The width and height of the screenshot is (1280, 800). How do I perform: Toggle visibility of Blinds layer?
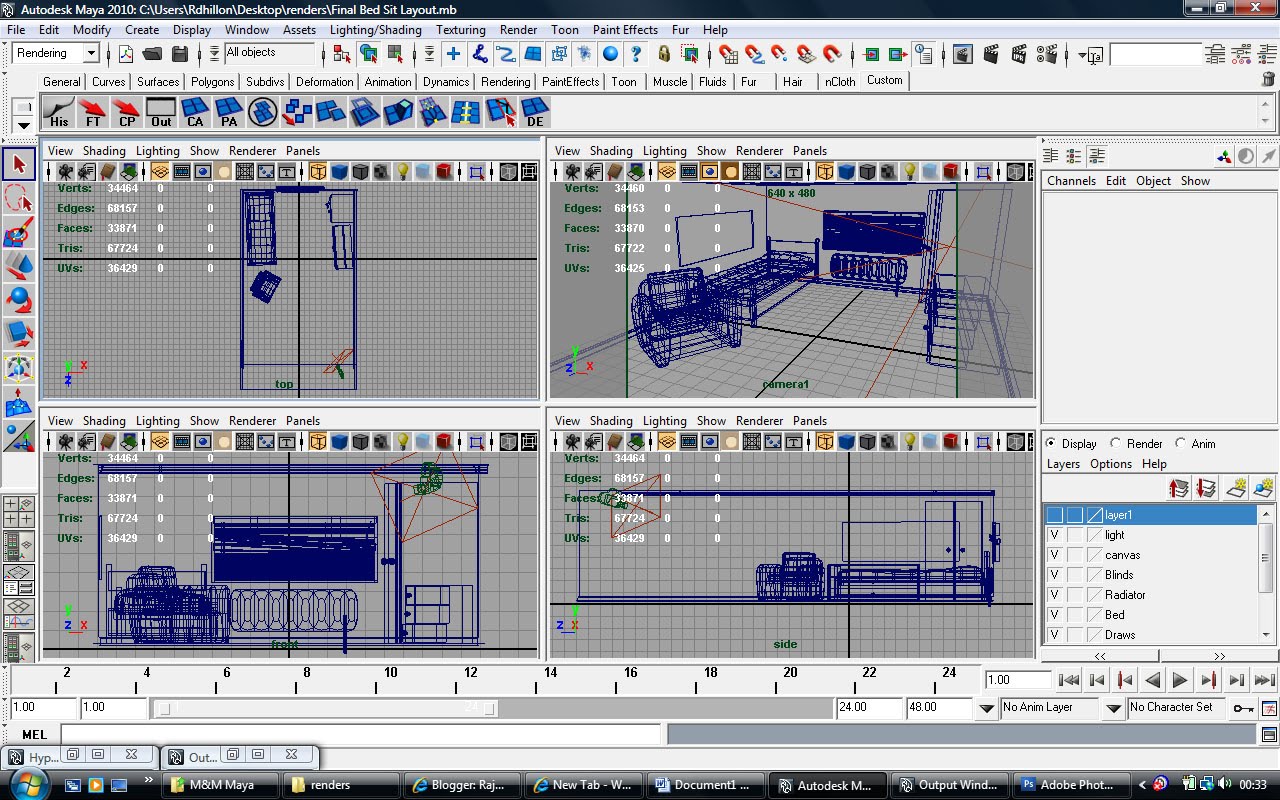1054,575
